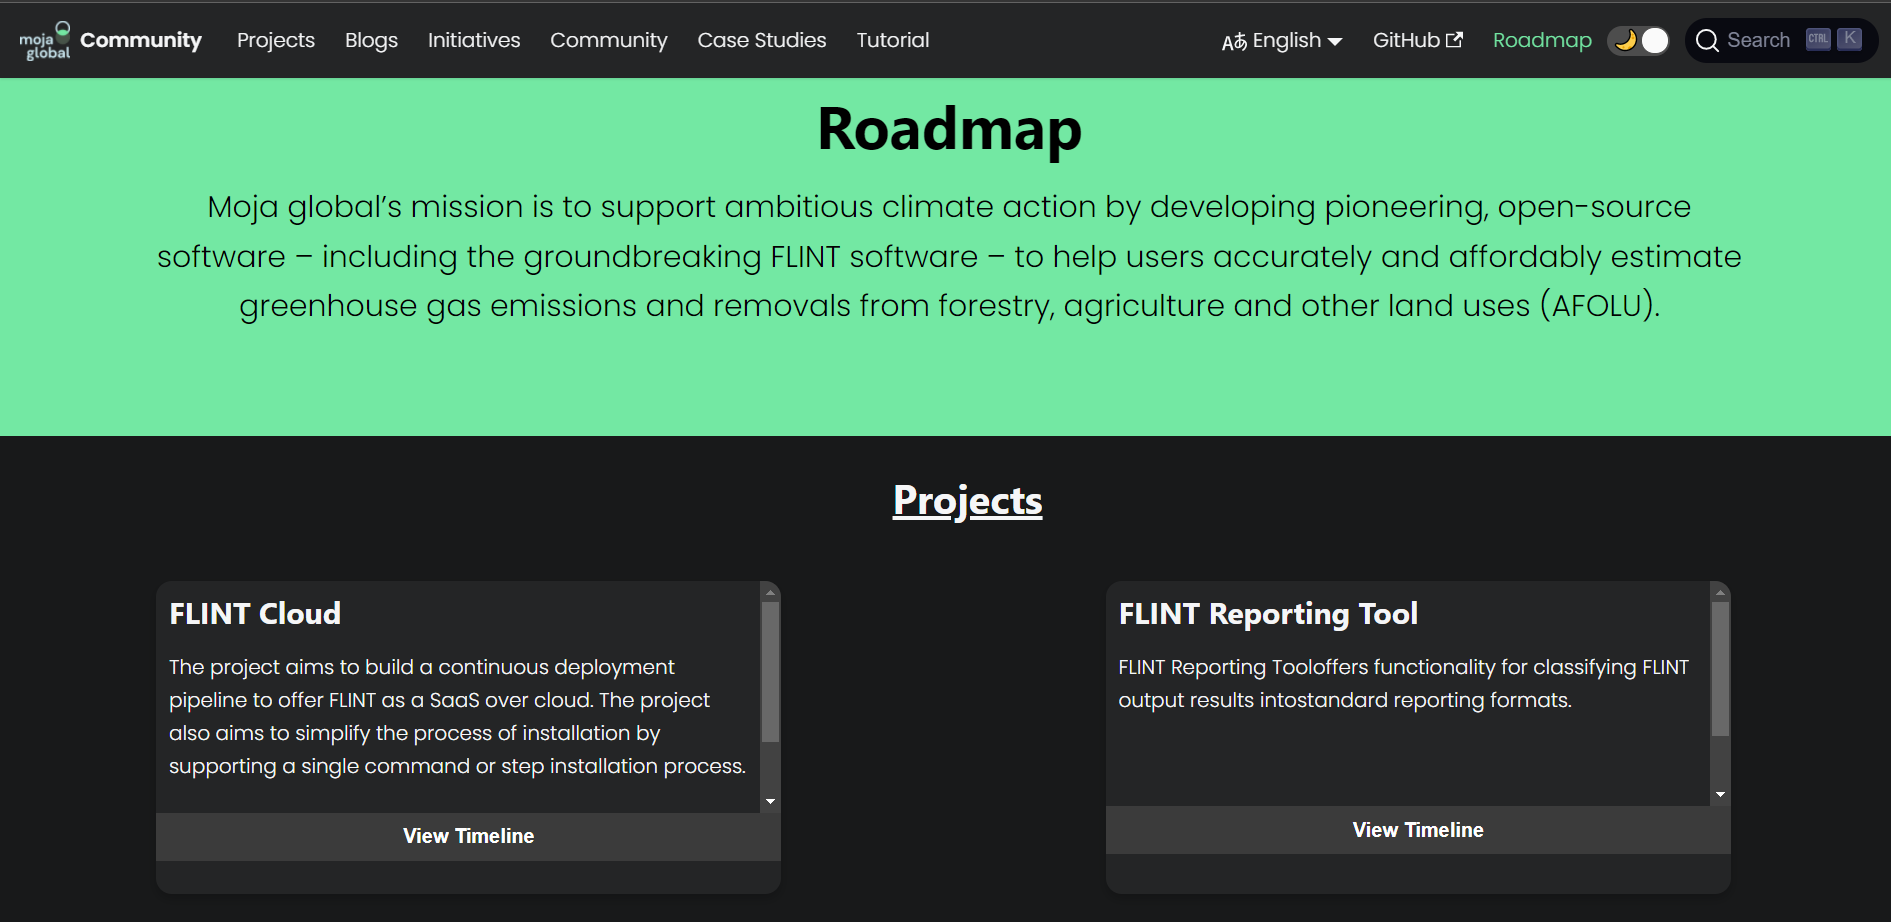The image size is (1891, 922).
Task: Click the moja global logo
Action: (x=45, y=40)
